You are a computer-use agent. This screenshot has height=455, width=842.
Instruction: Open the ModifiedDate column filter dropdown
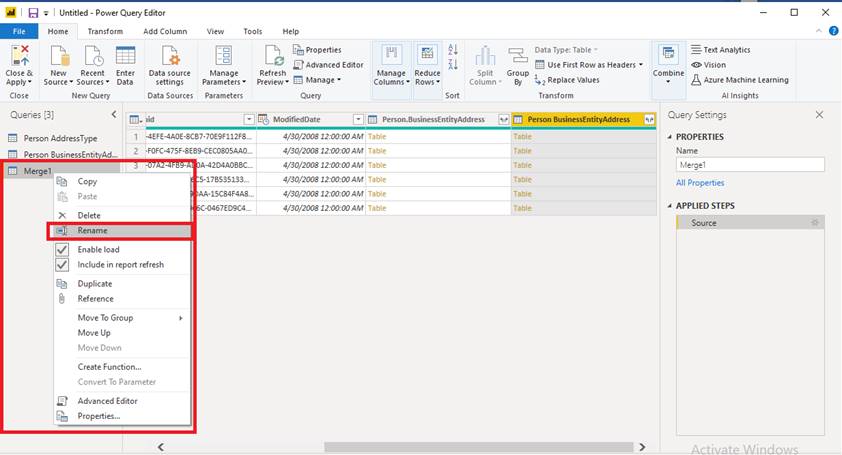tap(358, 119)
